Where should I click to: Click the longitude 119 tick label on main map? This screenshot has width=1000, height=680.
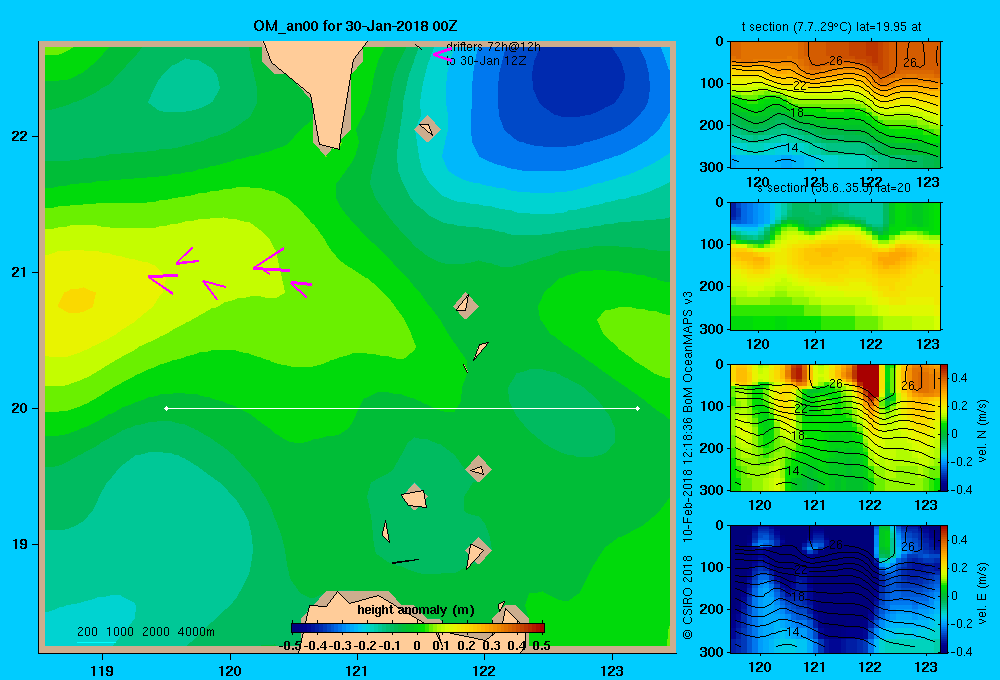pyautogui.click(x=102, y=670)
